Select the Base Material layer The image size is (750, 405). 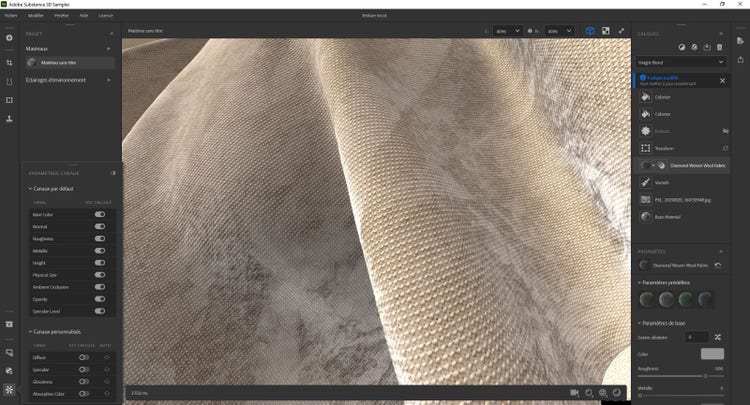coord(683,217)
